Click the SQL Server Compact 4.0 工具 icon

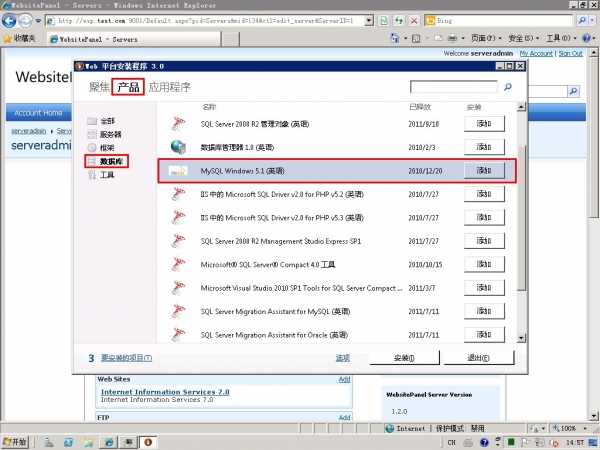coord(178,264)
